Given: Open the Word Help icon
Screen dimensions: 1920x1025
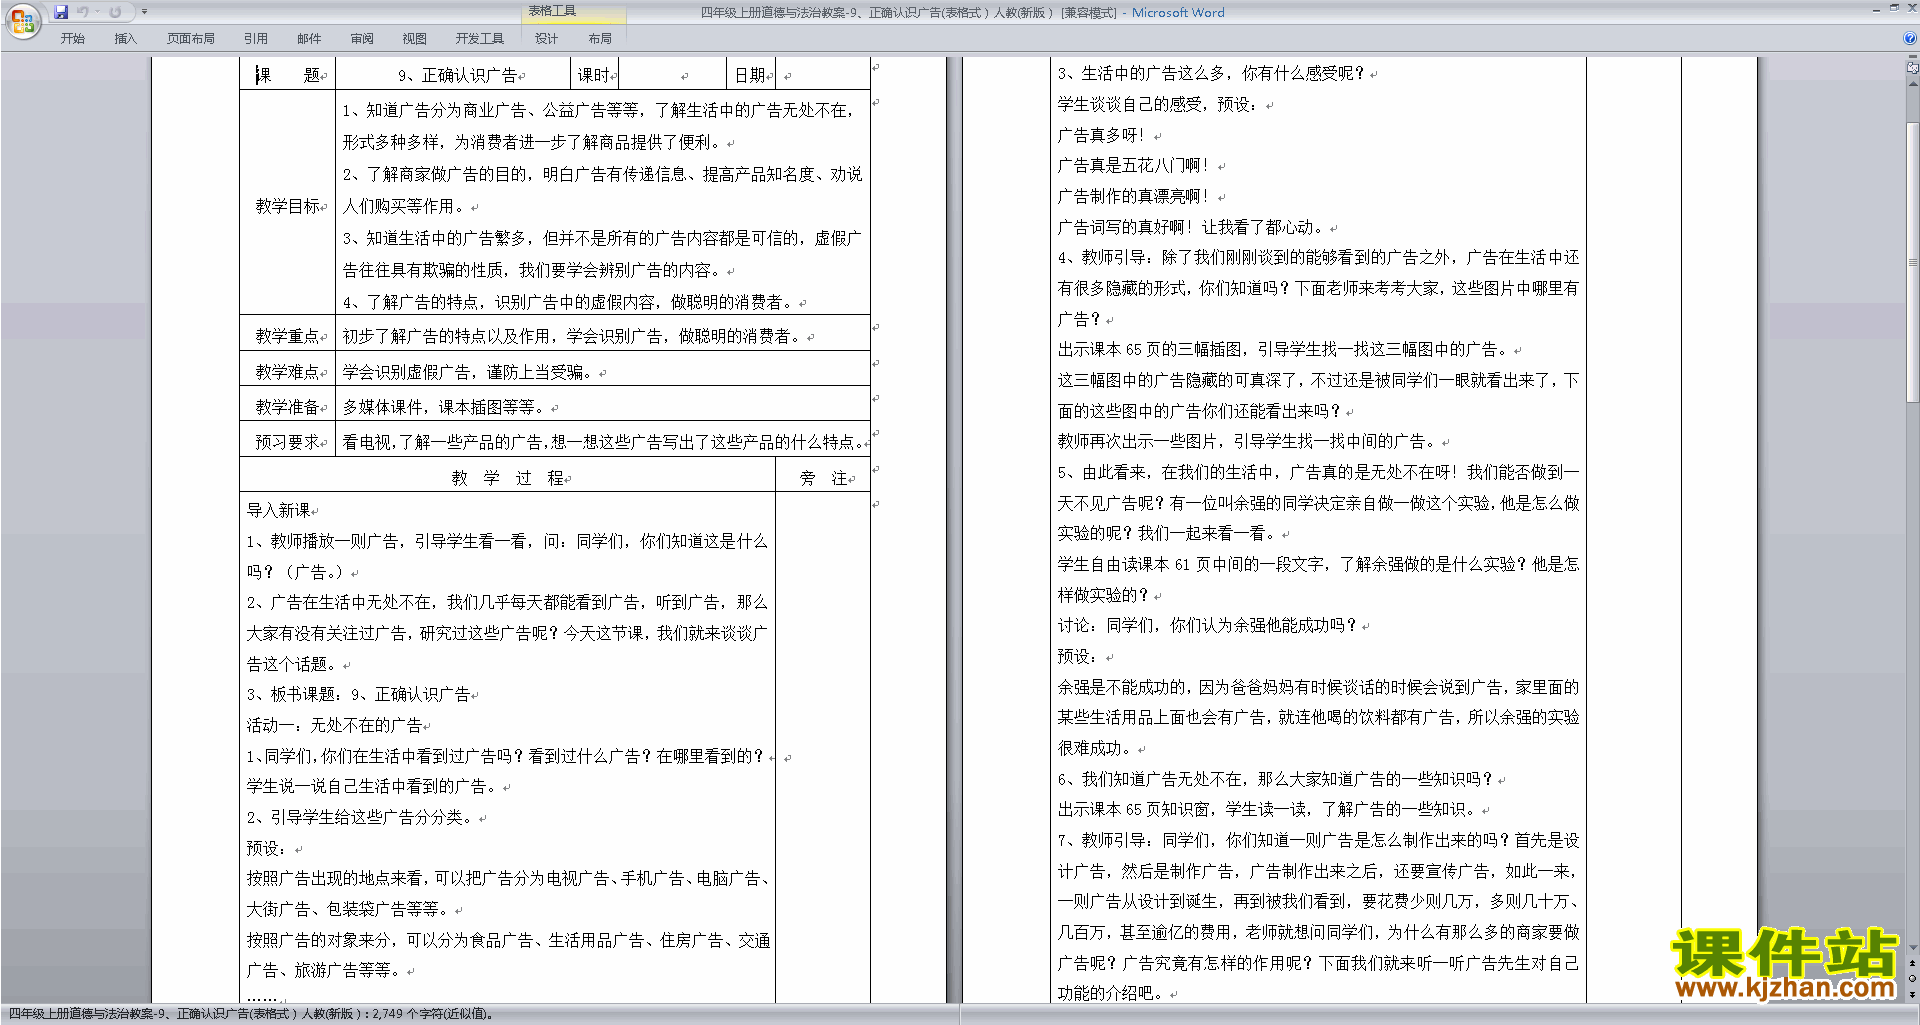Looking at the screenshot, I should click(x=1909, y=38).
